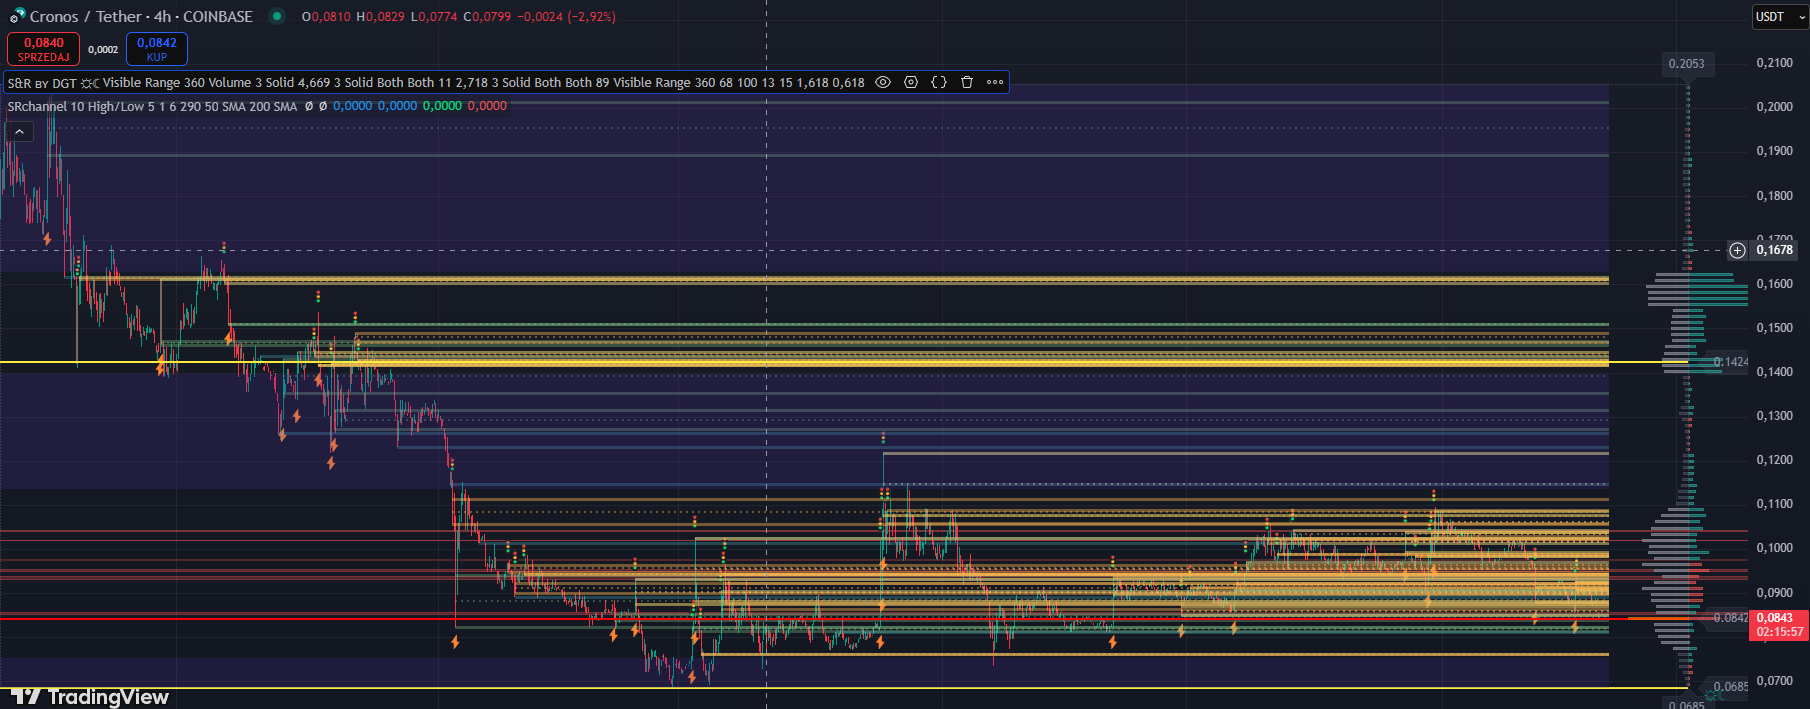Collapse the indicator legend with arrow
Screen dimensions: 1810x709
coord(19,131)
